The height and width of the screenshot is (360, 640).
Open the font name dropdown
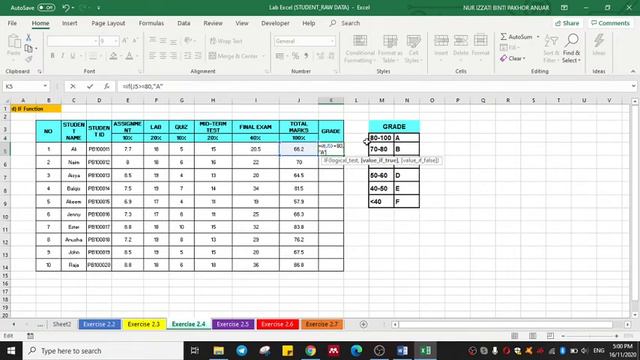96,41
